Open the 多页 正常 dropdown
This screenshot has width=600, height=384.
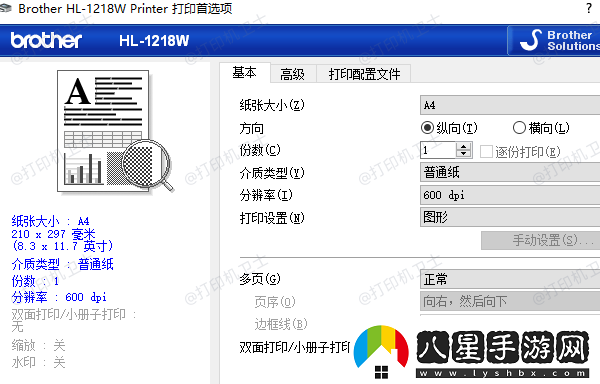[510, 280]
